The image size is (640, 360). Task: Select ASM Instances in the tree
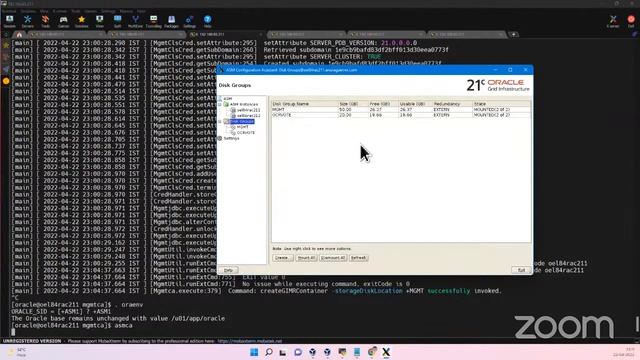tap(244, 104)
